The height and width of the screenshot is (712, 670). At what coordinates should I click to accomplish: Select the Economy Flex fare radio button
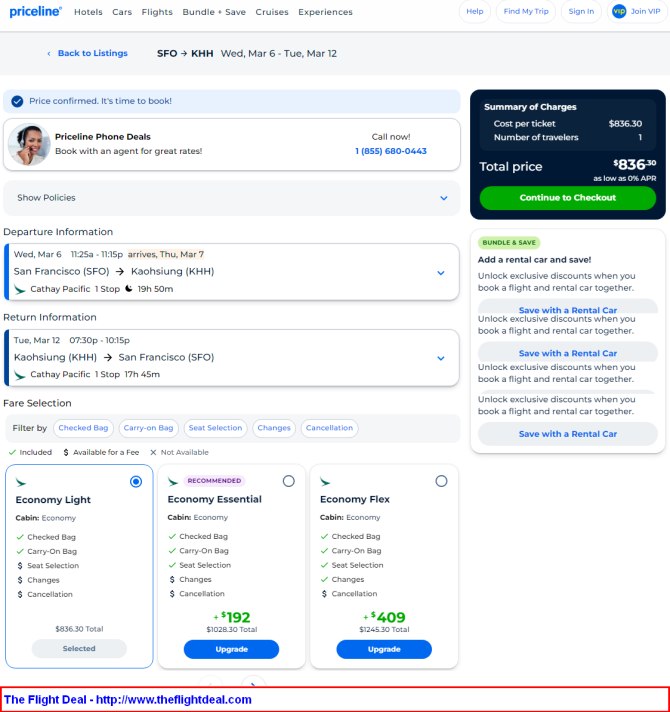tap(441, 481)
